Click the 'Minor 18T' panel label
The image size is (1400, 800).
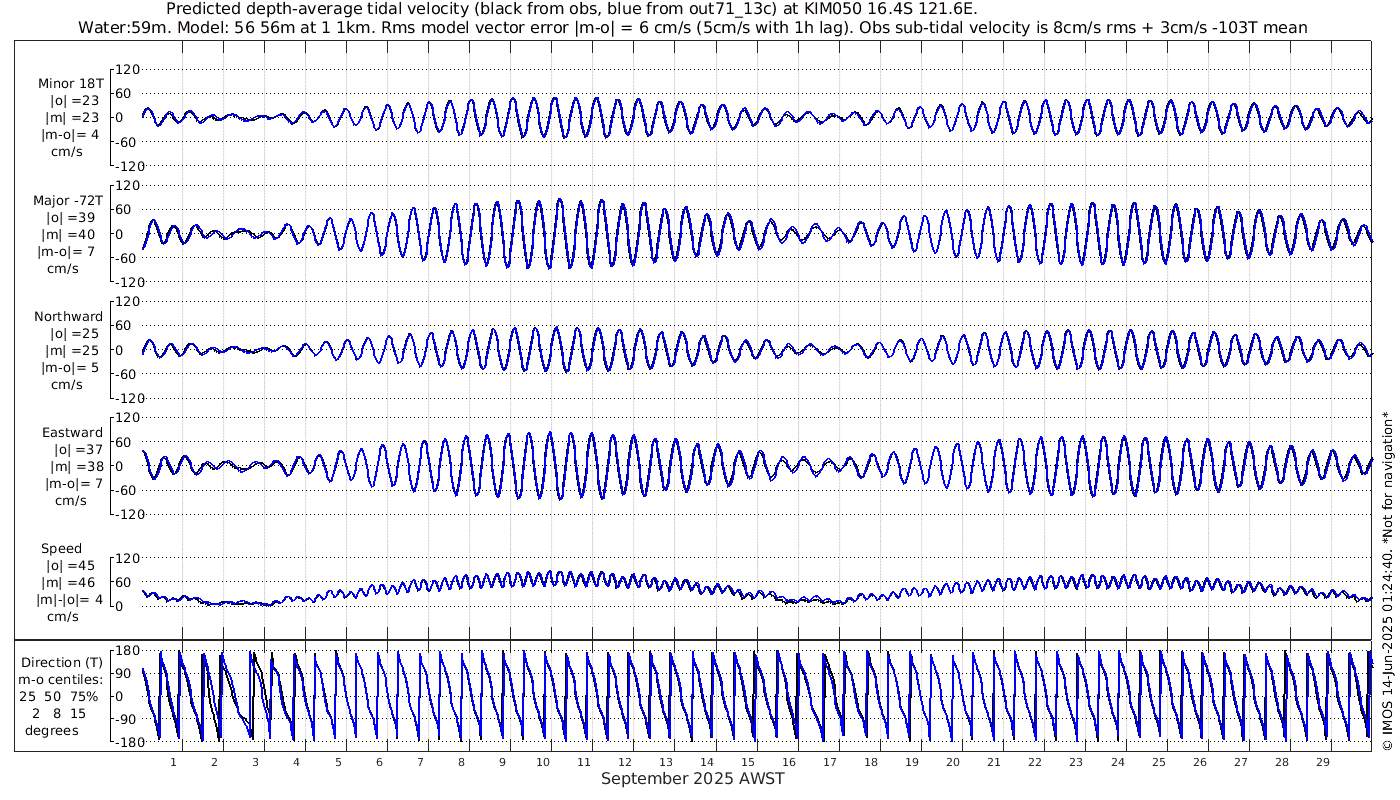[70, 83]
